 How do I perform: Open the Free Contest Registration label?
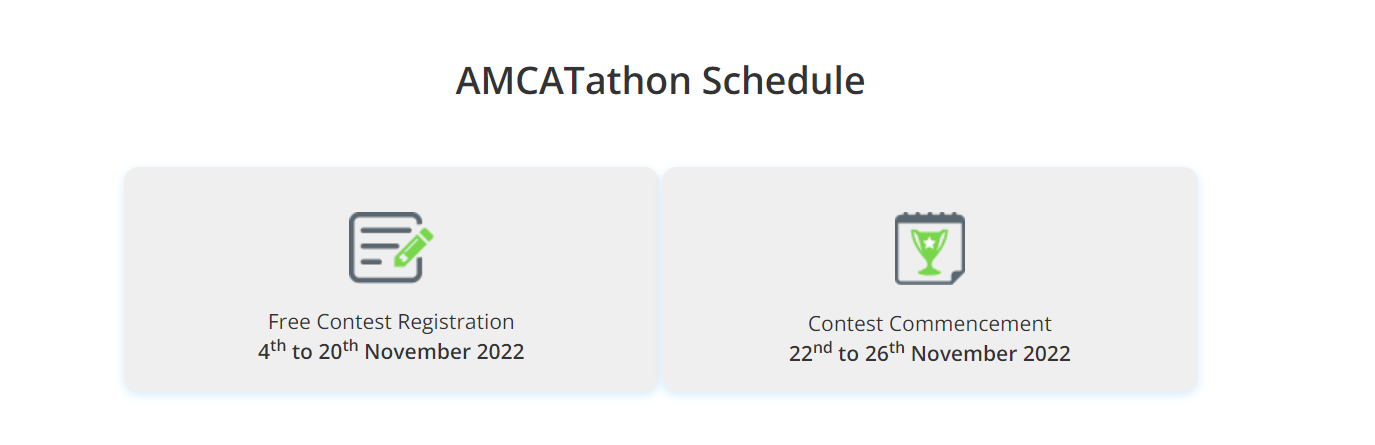tap(391, 322)
